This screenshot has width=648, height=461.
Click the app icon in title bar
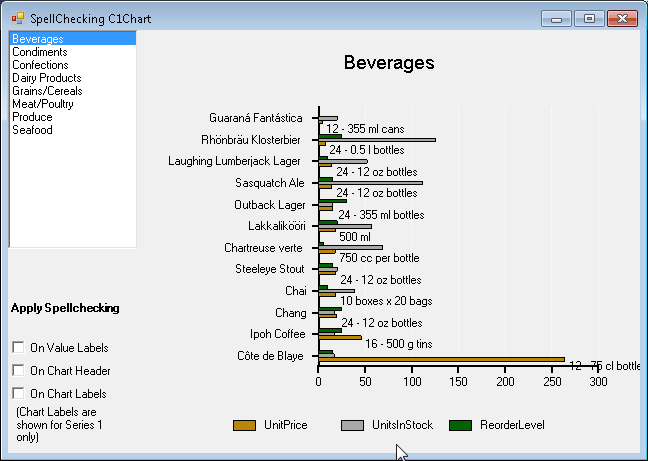point(17,18)
